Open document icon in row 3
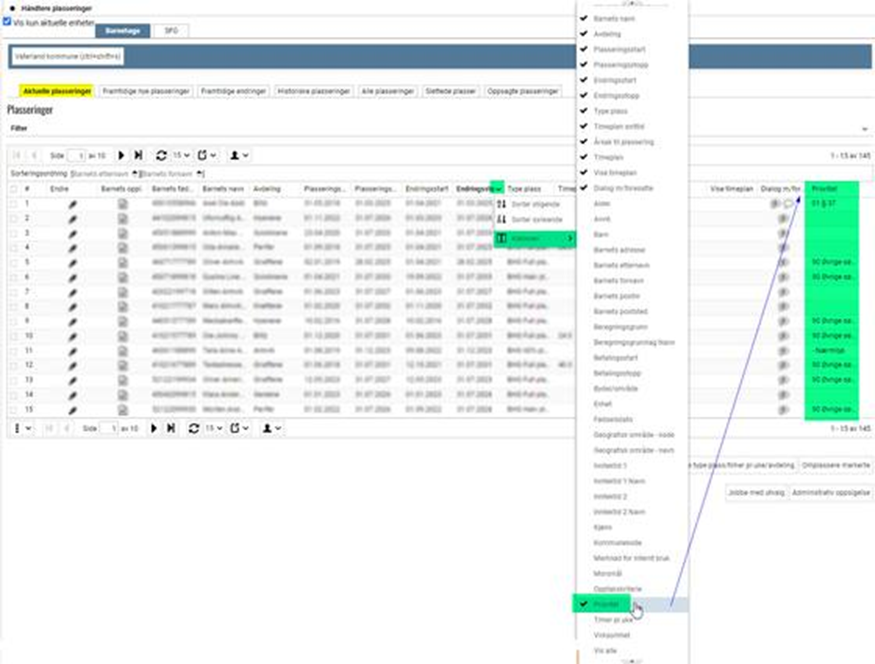The width and height of the screenshot is (875, 664). click(123, 233)
